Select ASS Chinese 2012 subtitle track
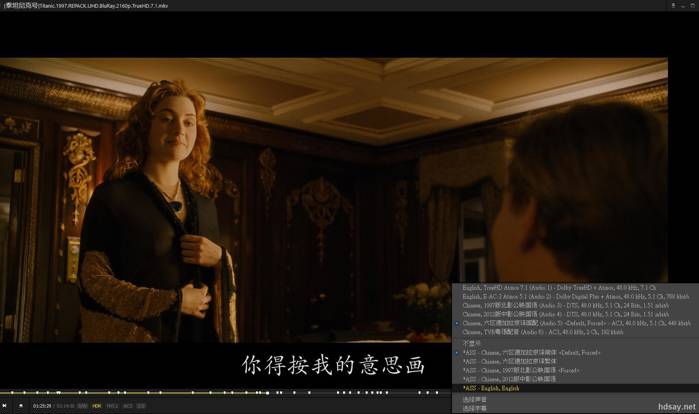This screenshot has height=414, width=699. 575,379
